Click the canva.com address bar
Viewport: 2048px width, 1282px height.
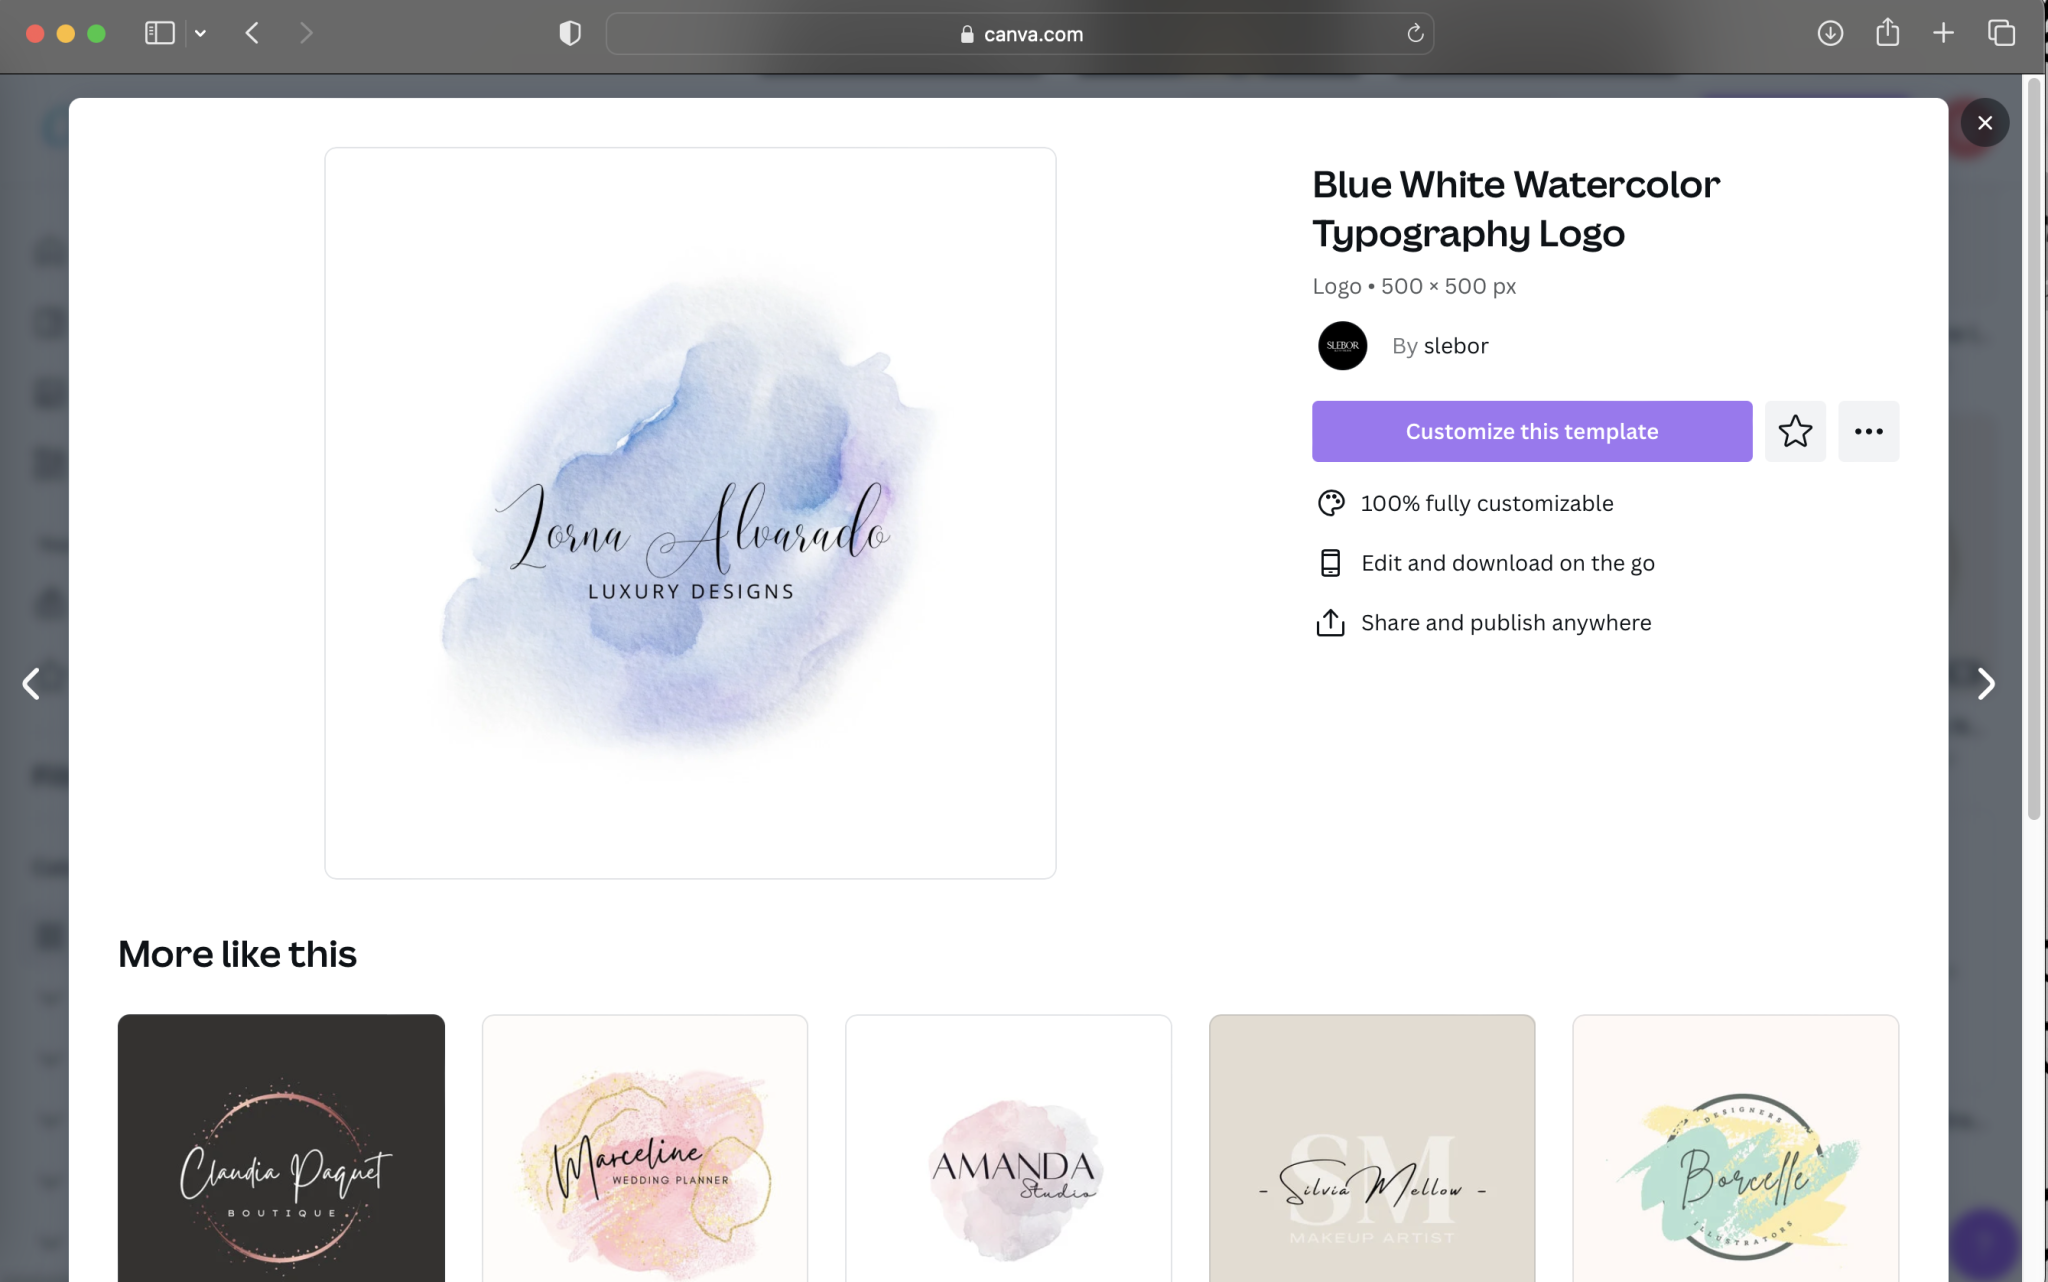pos(1020,34)
